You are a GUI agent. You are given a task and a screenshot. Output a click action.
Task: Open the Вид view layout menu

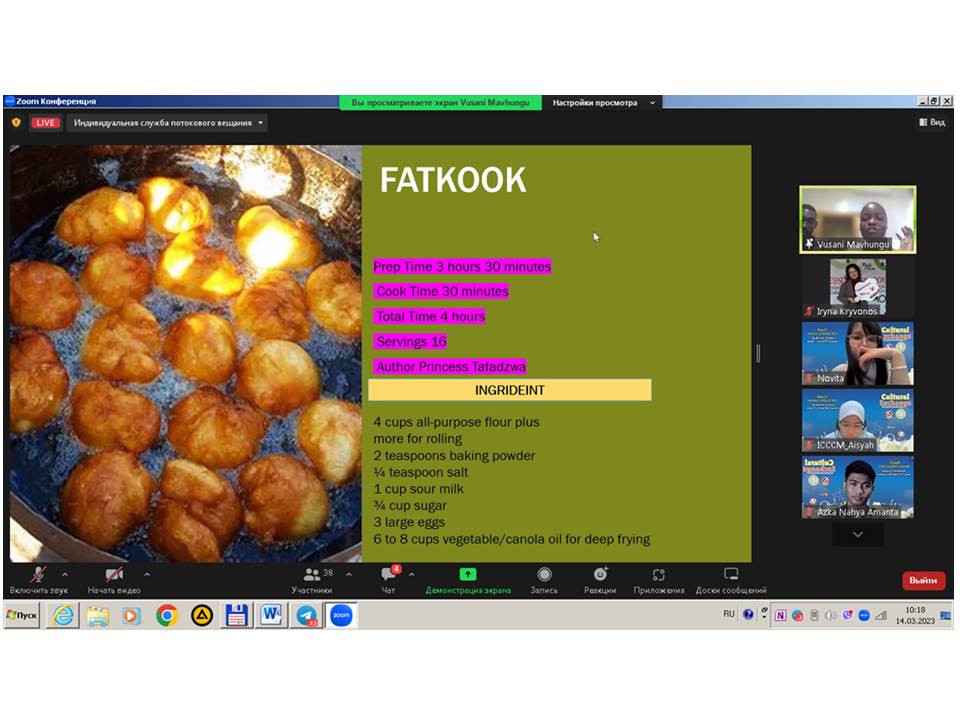(932, 122)
